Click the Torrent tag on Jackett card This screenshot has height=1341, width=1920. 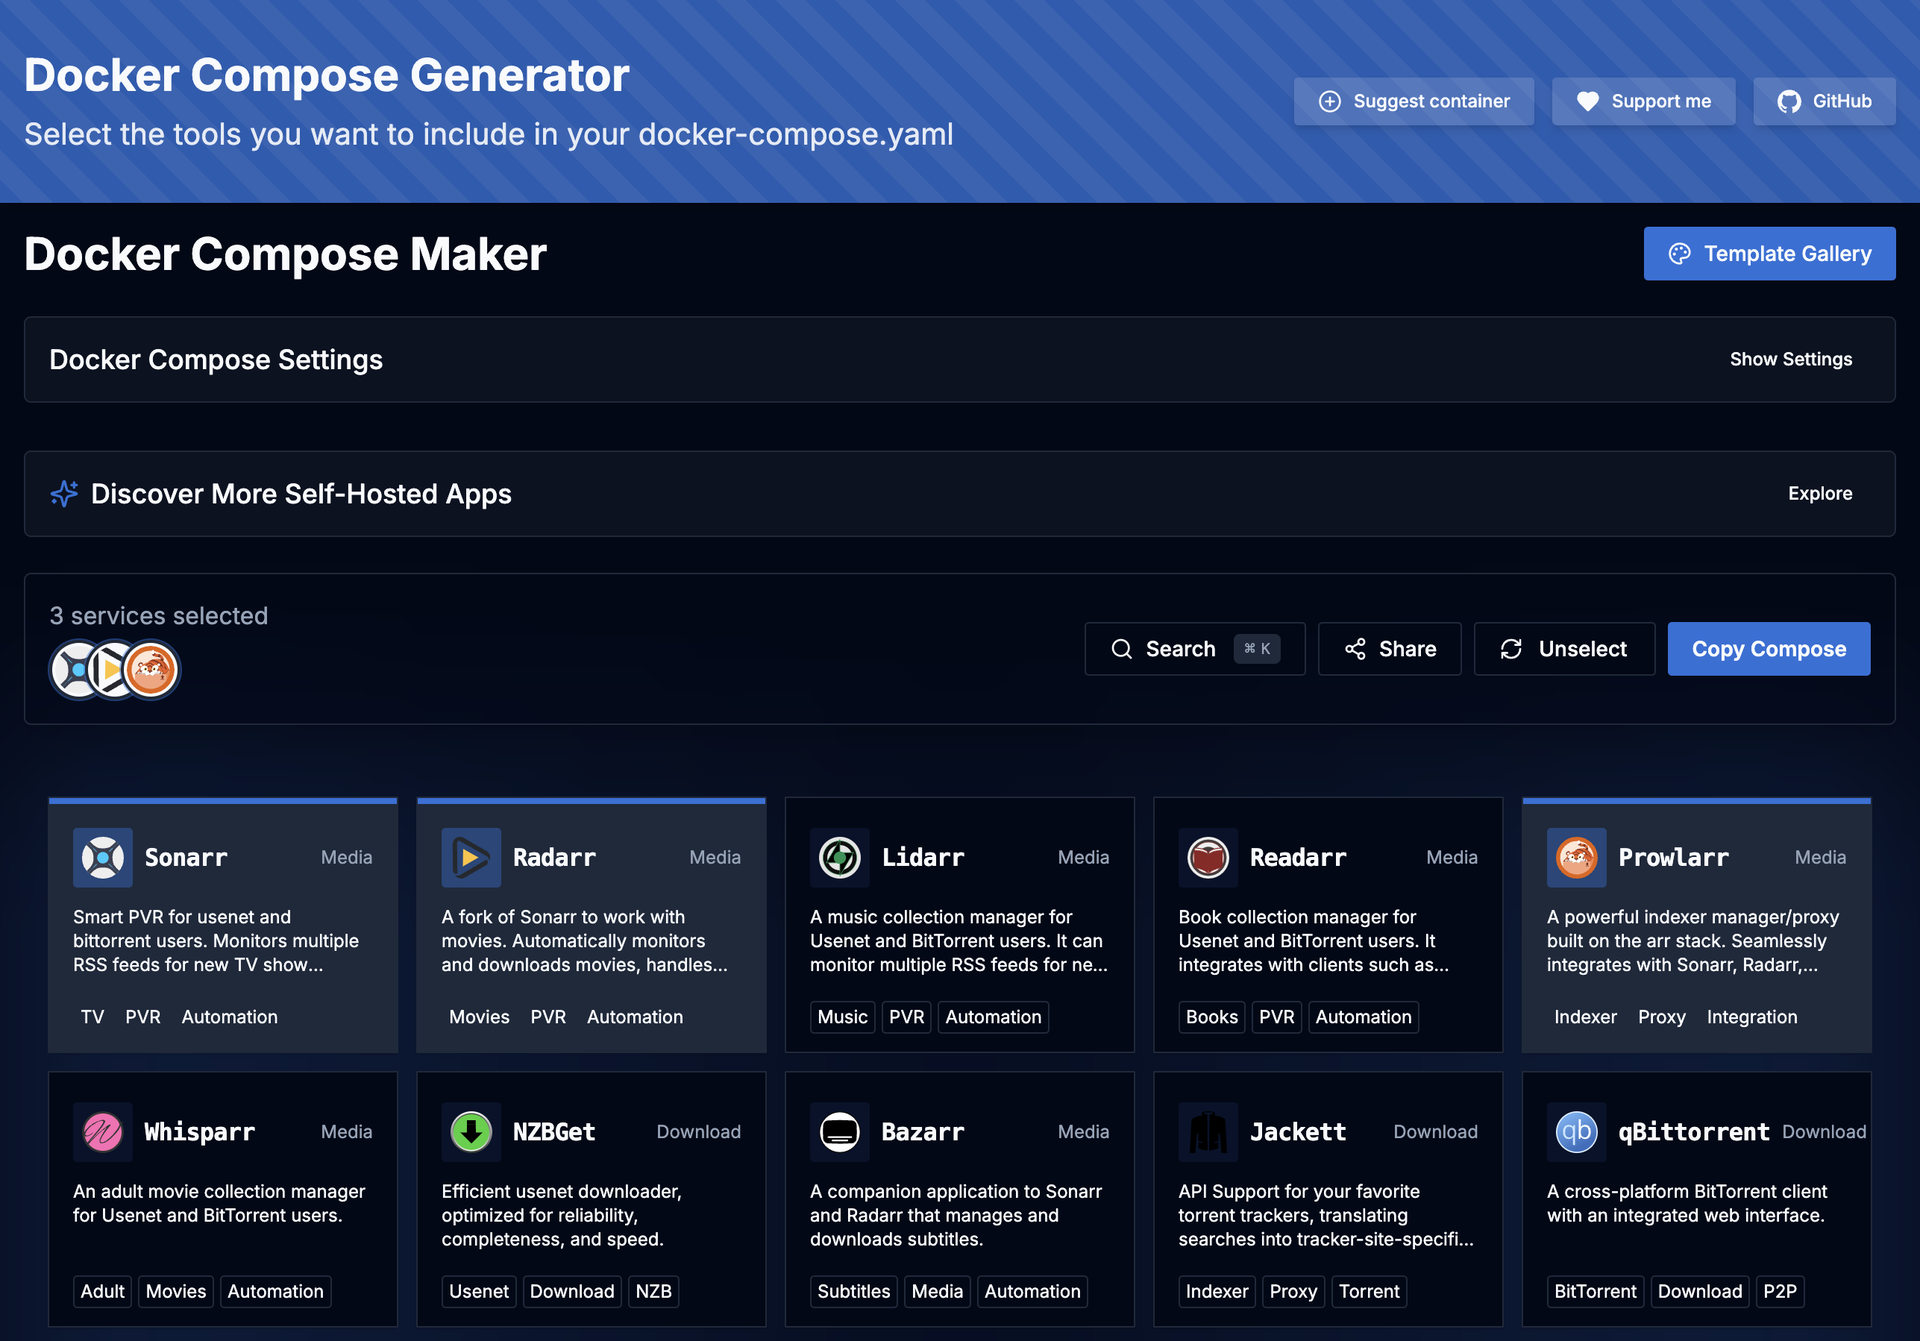tap(1369, 1291)
